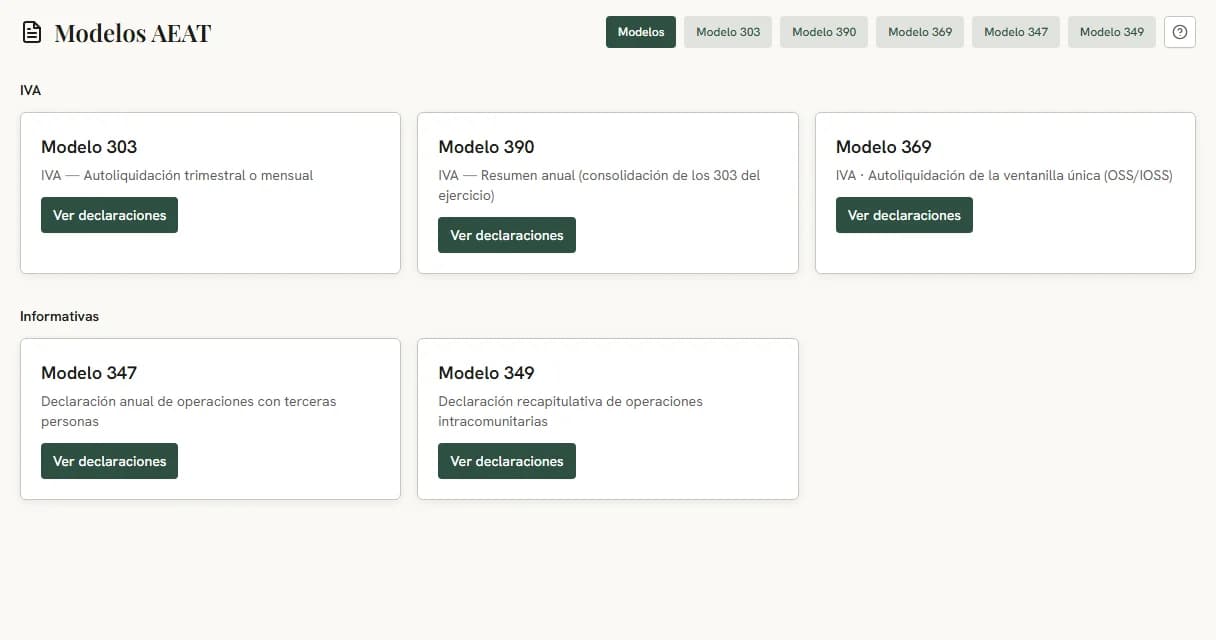1216x640 pixels.
Task: Click the Modelo 347 card title
Action: click(x=89, y=373)
